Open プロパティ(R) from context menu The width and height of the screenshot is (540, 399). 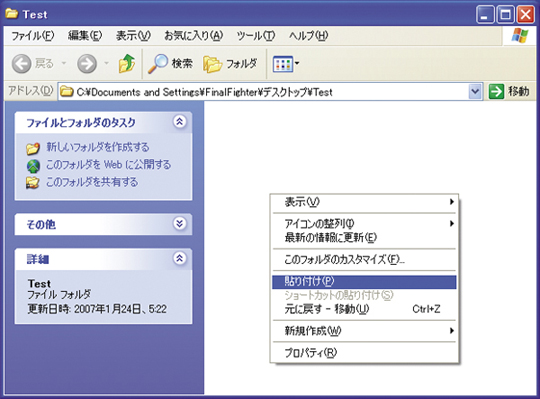pyautogui.click(x=364, y=353)
